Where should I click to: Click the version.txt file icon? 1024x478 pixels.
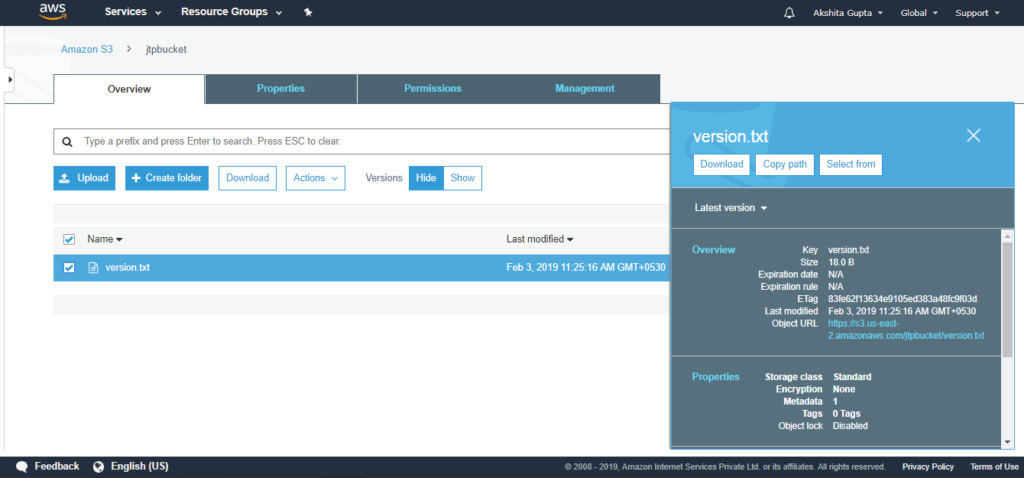click(93, 267)
